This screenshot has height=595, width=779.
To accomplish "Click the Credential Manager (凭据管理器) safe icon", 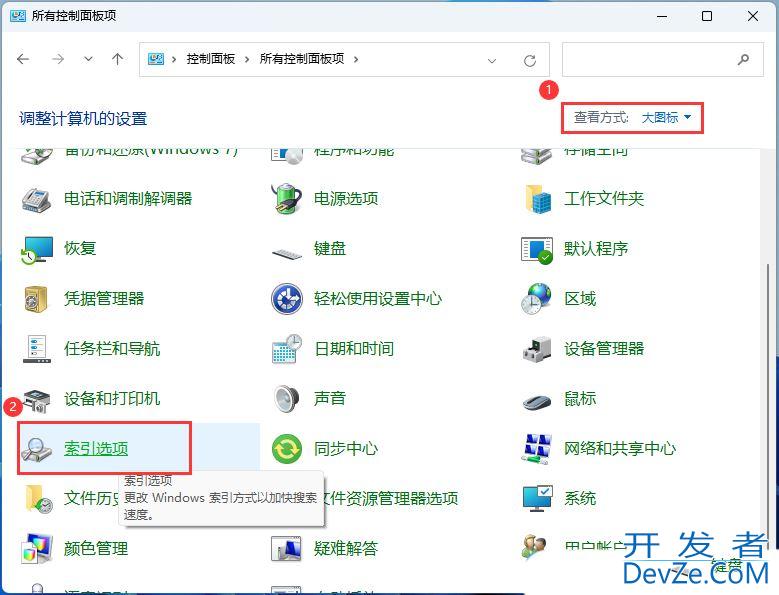I will point(36,299).
